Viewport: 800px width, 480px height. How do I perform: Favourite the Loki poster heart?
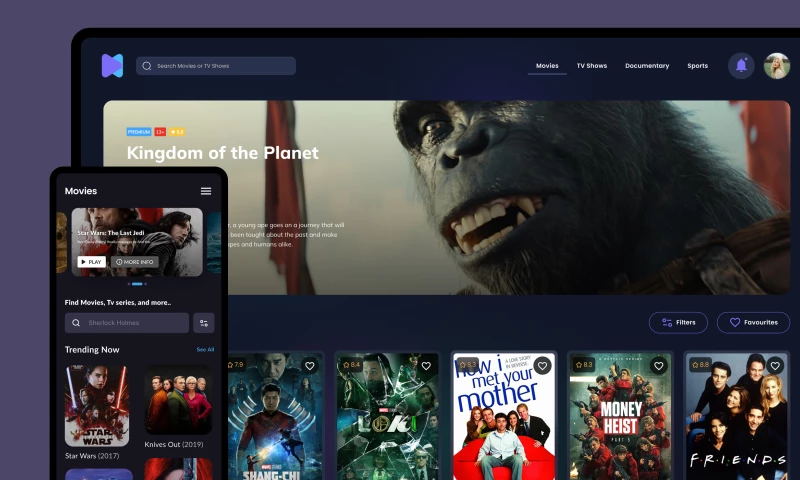[x=426, y=366]
